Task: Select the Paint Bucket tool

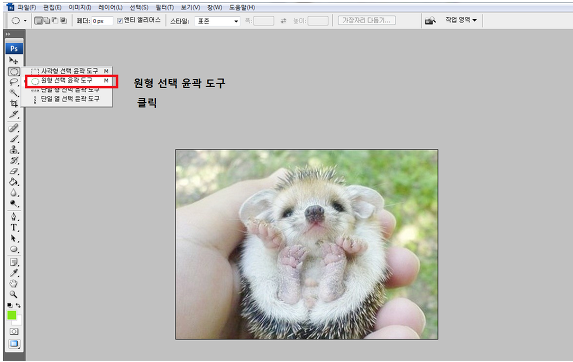Action: point(14,182)
